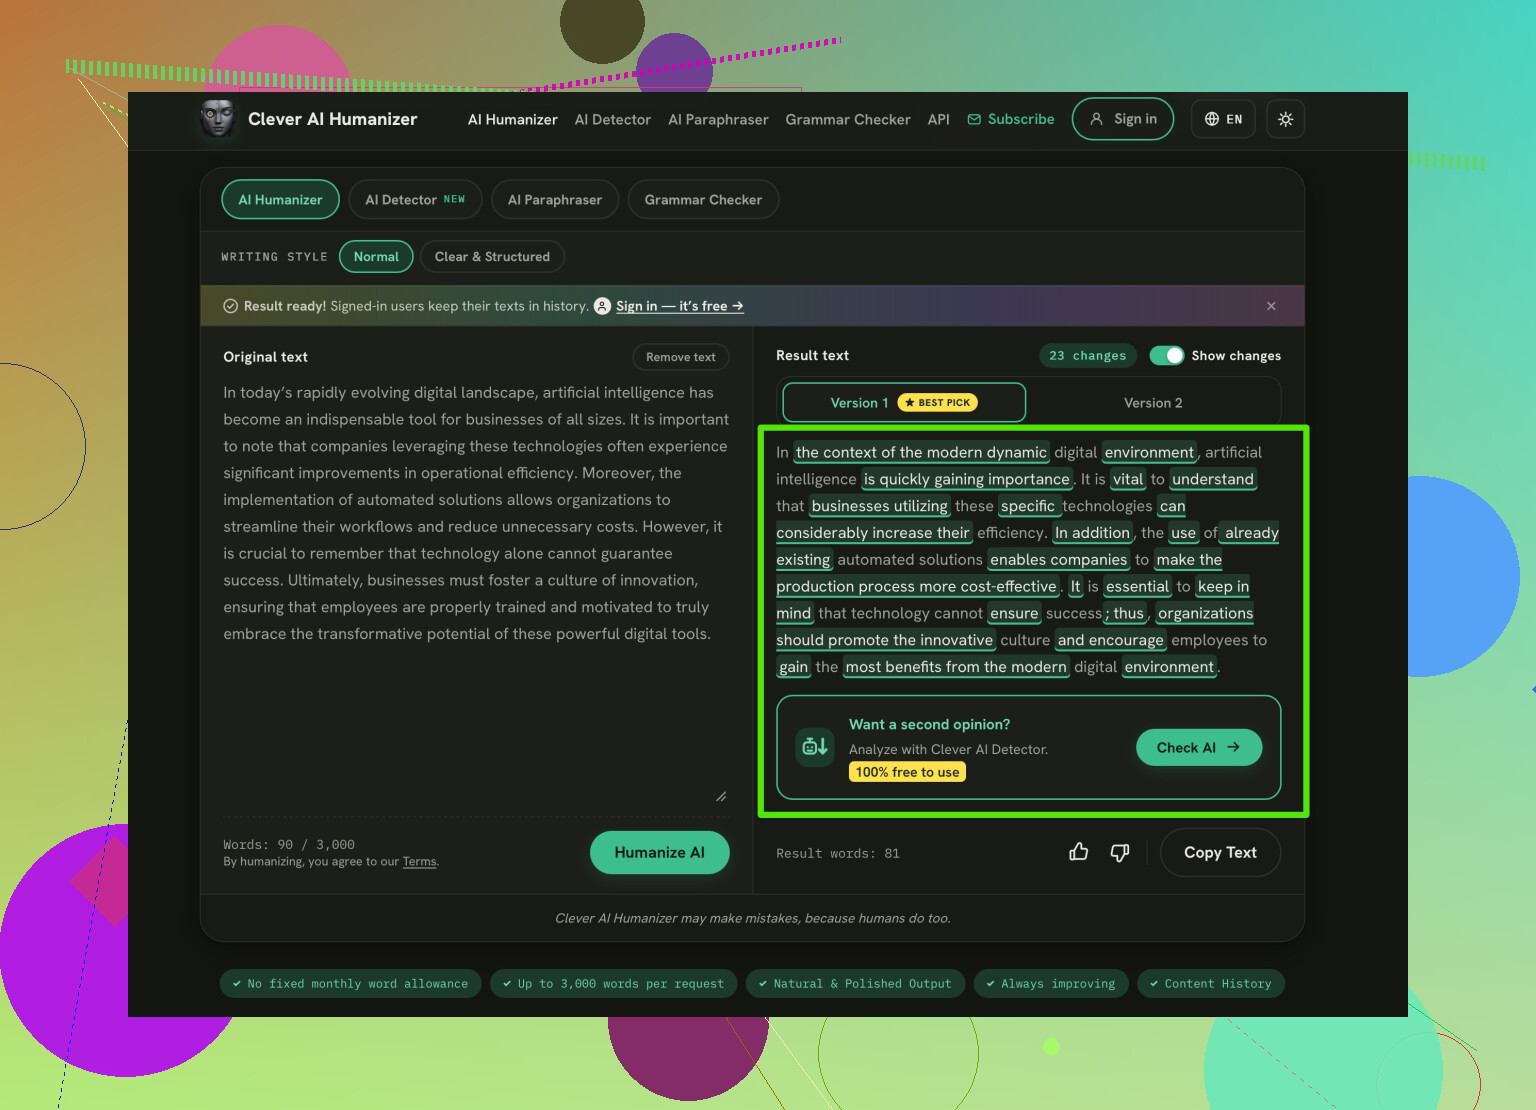
Task: Click the Sign in button in header
Action: [1123, 119]
